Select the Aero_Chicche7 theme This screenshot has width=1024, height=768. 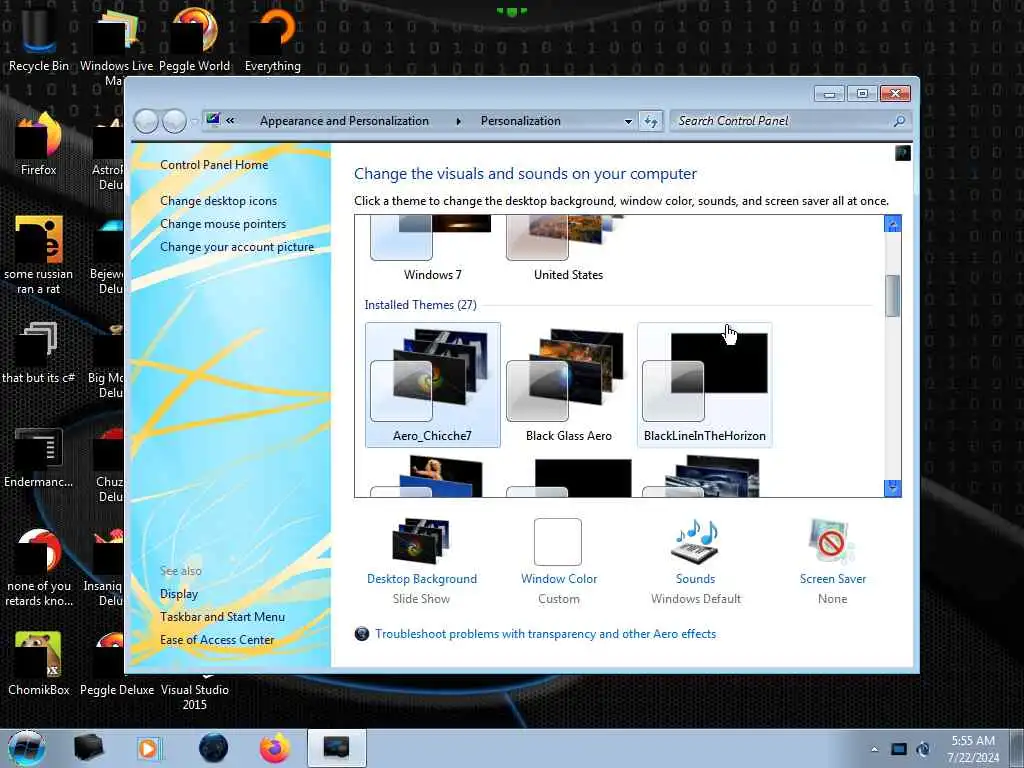point(432,385)
